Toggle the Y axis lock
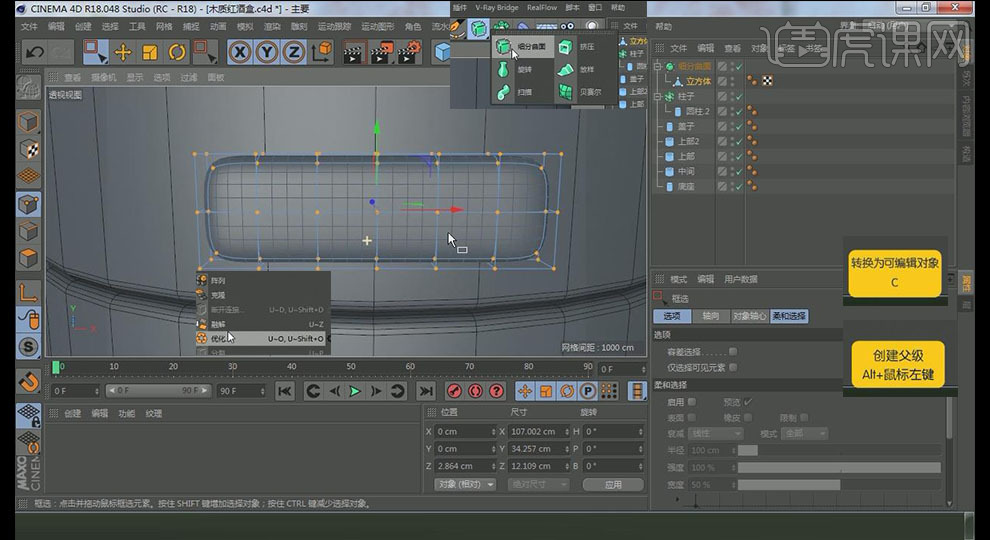 click(266, 52)
